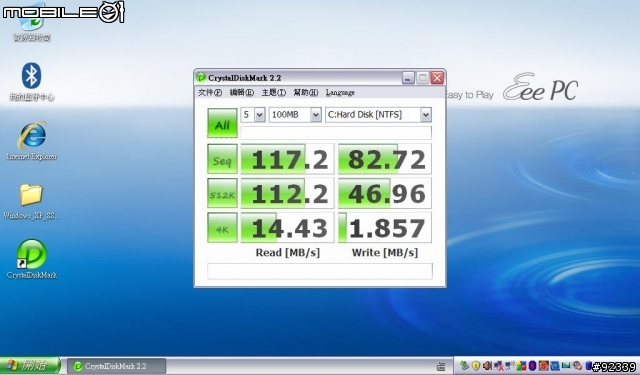The width and height of the screenshot is (640, 375).
Task: Select the CrystalDiskMark desktop shortcut
Action: 31,259
